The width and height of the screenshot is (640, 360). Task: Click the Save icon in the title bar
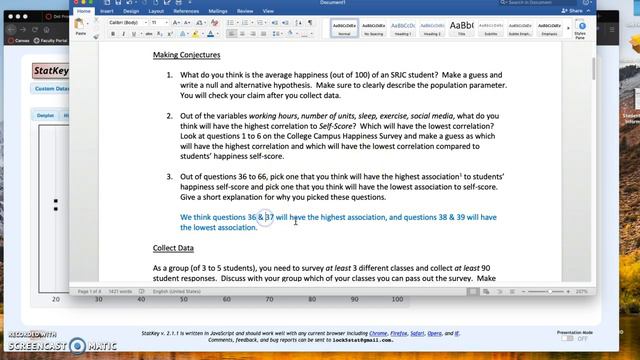tap(118, 2)
